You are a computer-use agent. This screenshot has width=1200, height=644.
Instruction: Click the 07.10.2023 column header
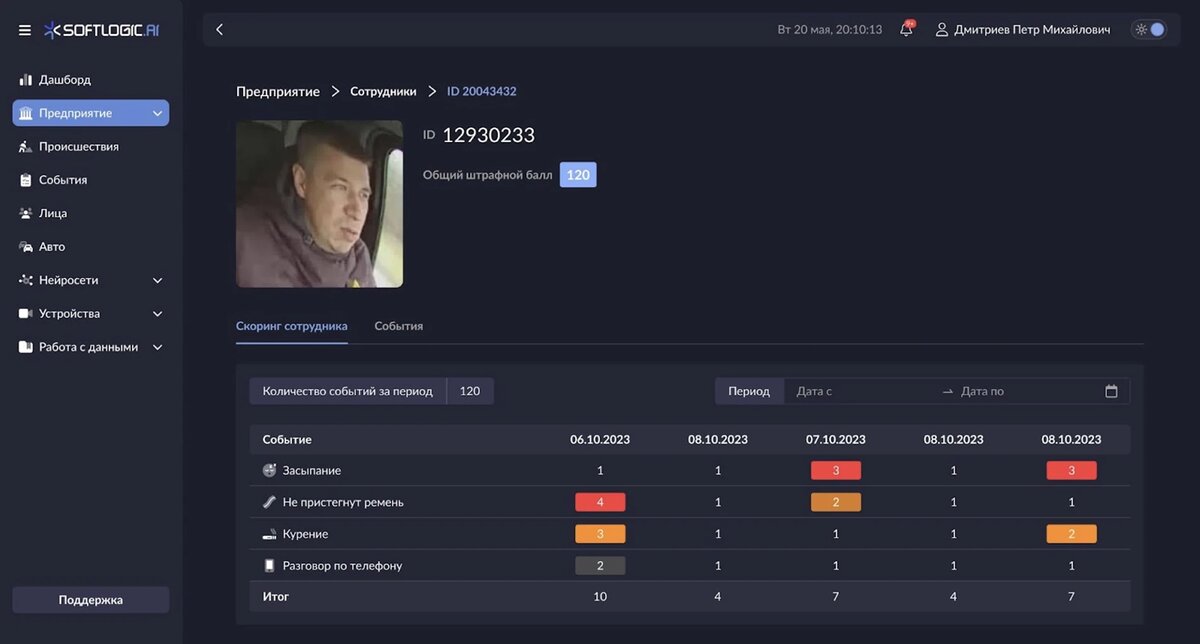click(836, 440)
